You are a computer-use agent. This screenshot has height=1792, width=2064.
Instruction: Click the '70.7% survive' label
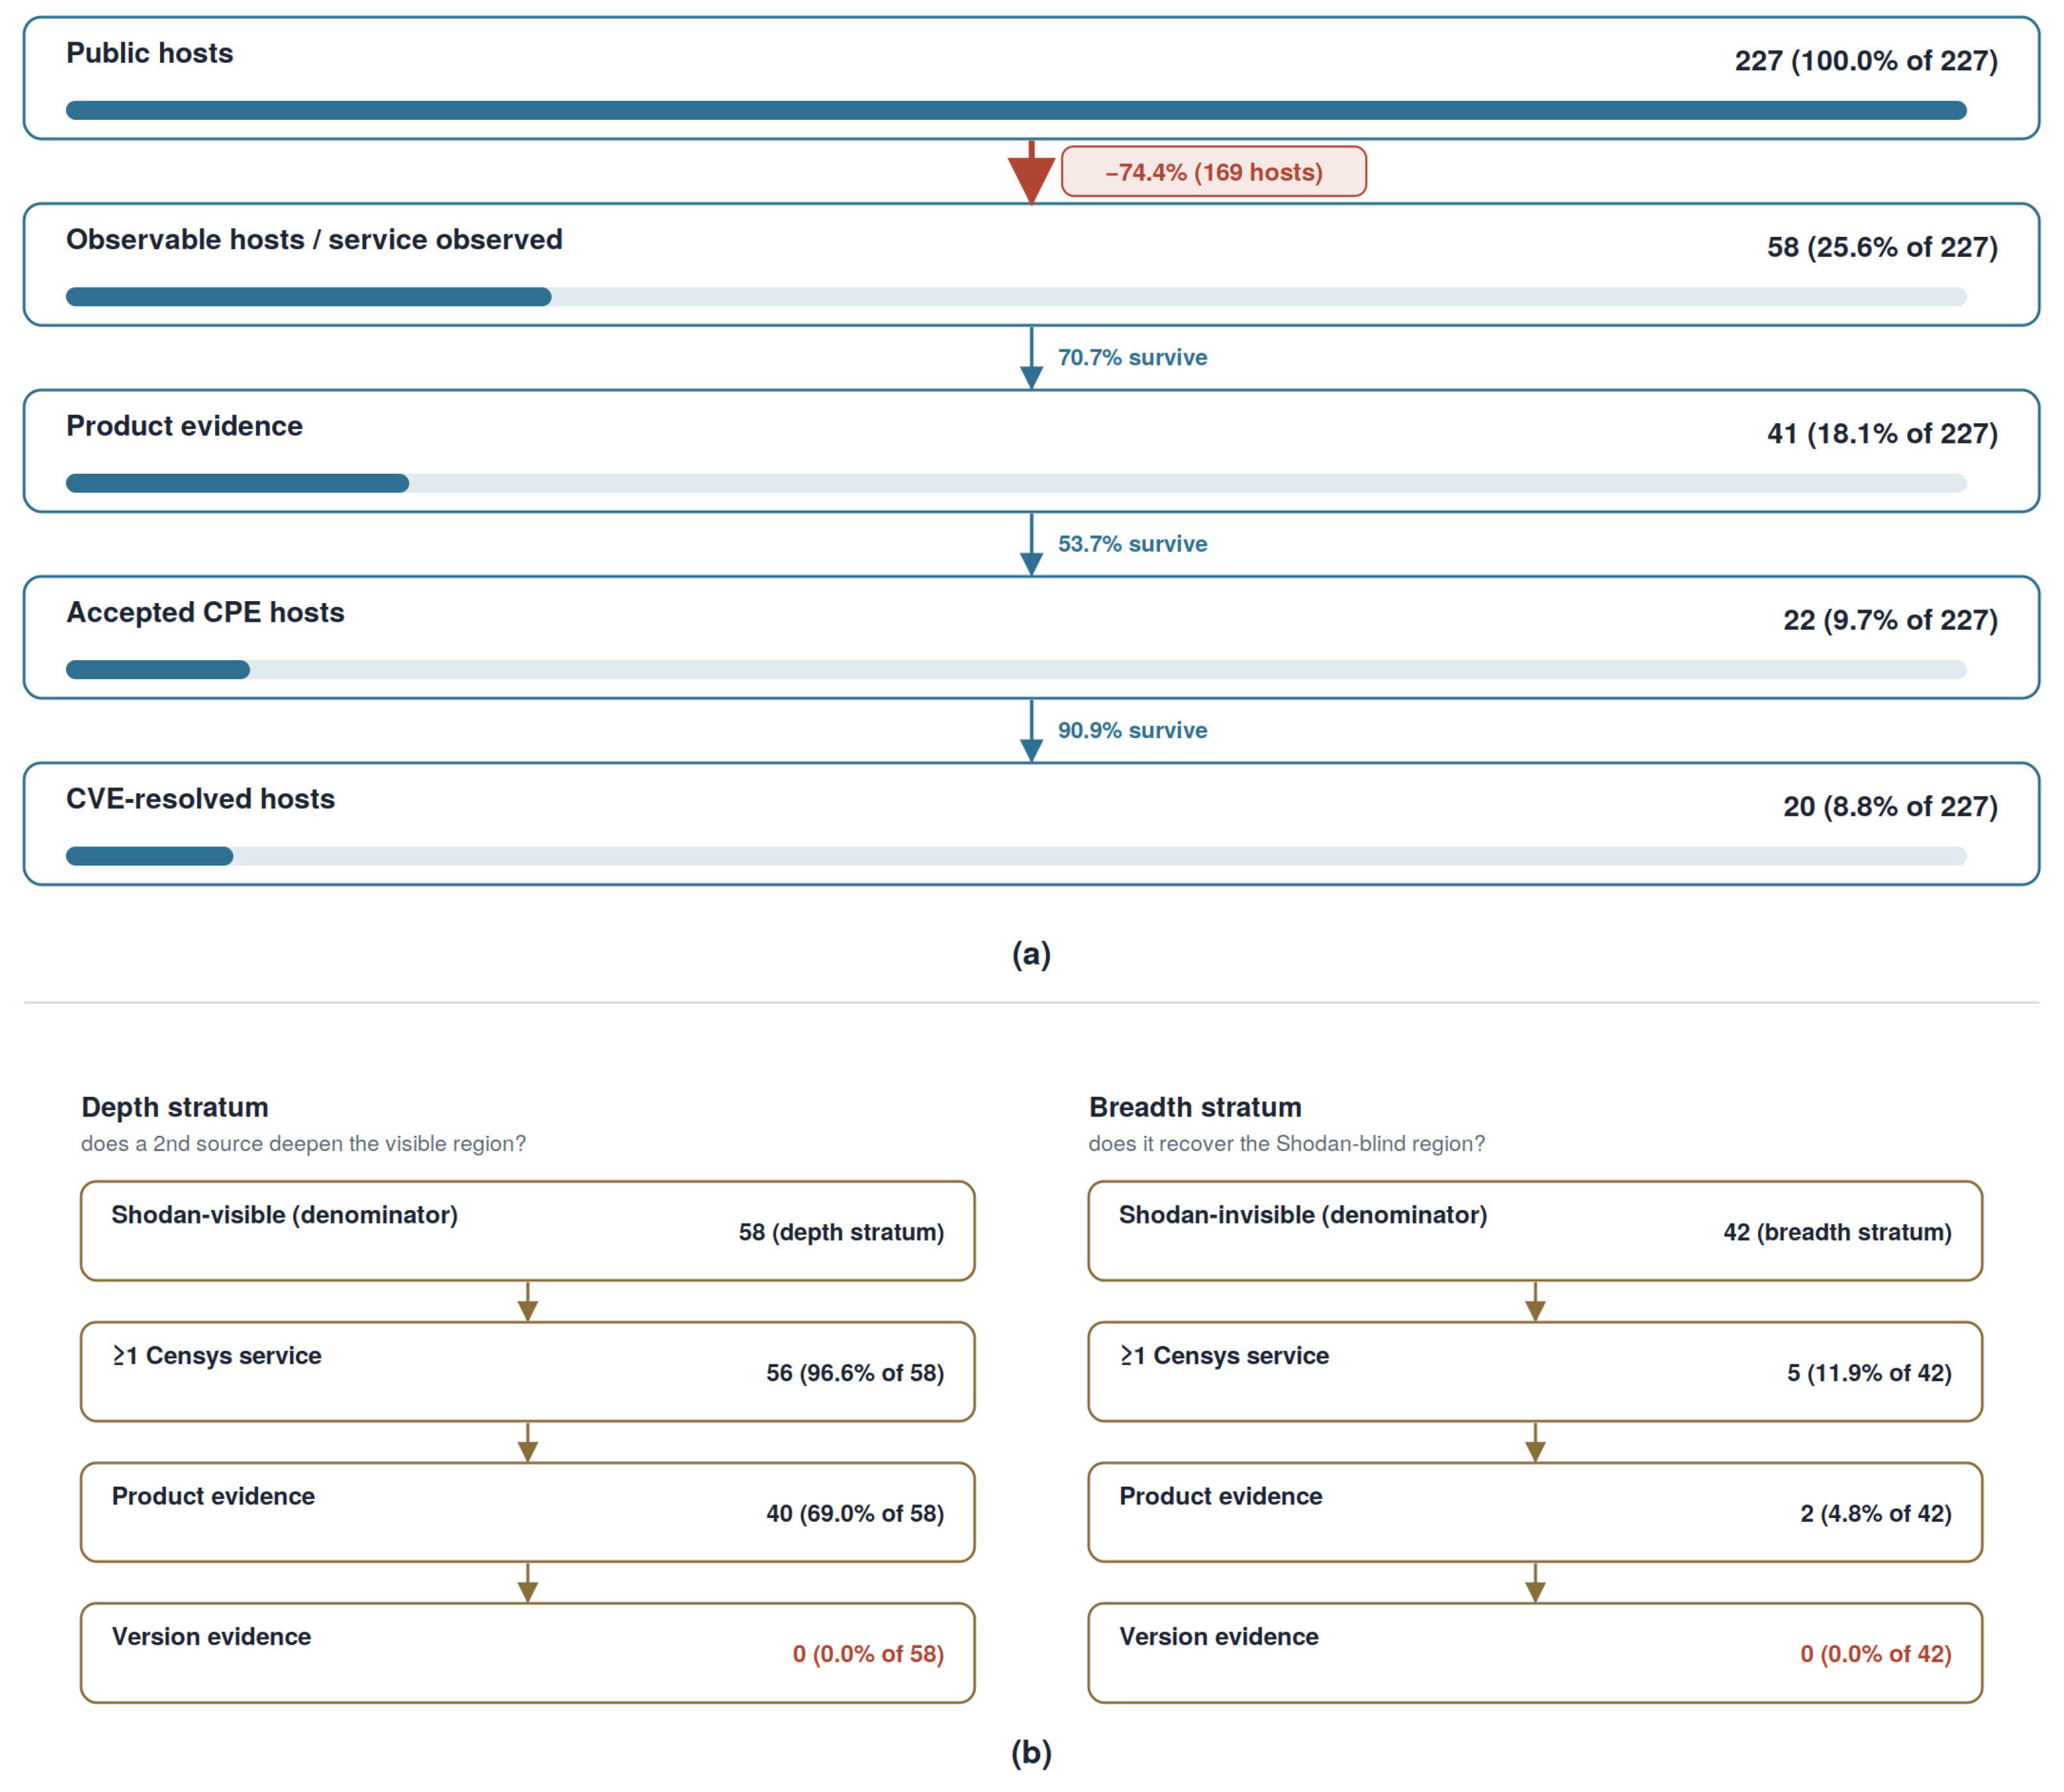(1132, 358)
